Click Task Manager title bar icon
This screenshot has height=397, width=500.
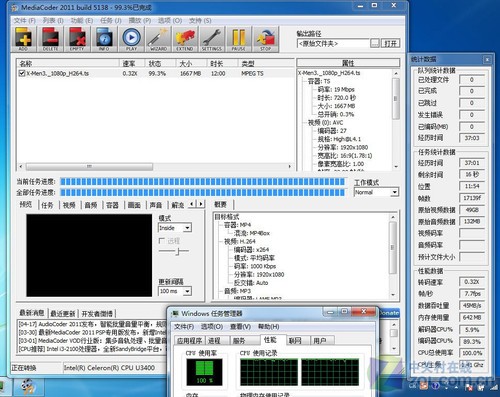point(175,314)
